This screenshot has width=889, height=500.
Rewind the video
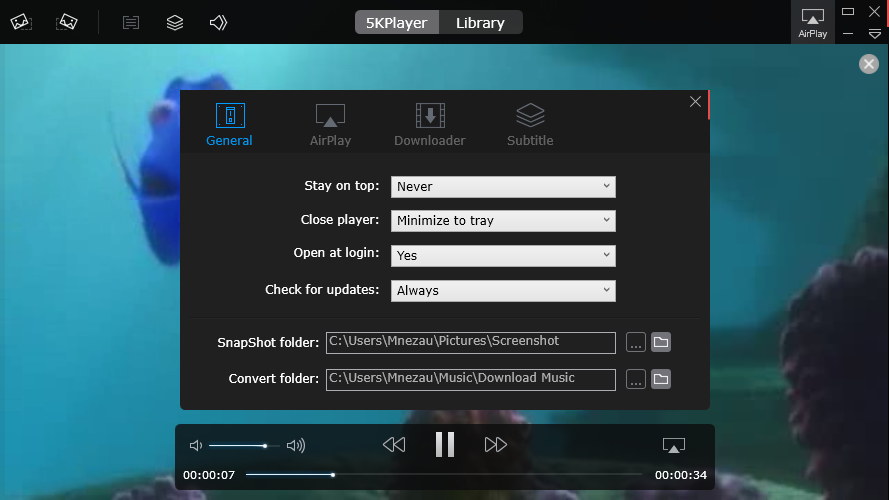pyautogui.click(x=394, y=444)
